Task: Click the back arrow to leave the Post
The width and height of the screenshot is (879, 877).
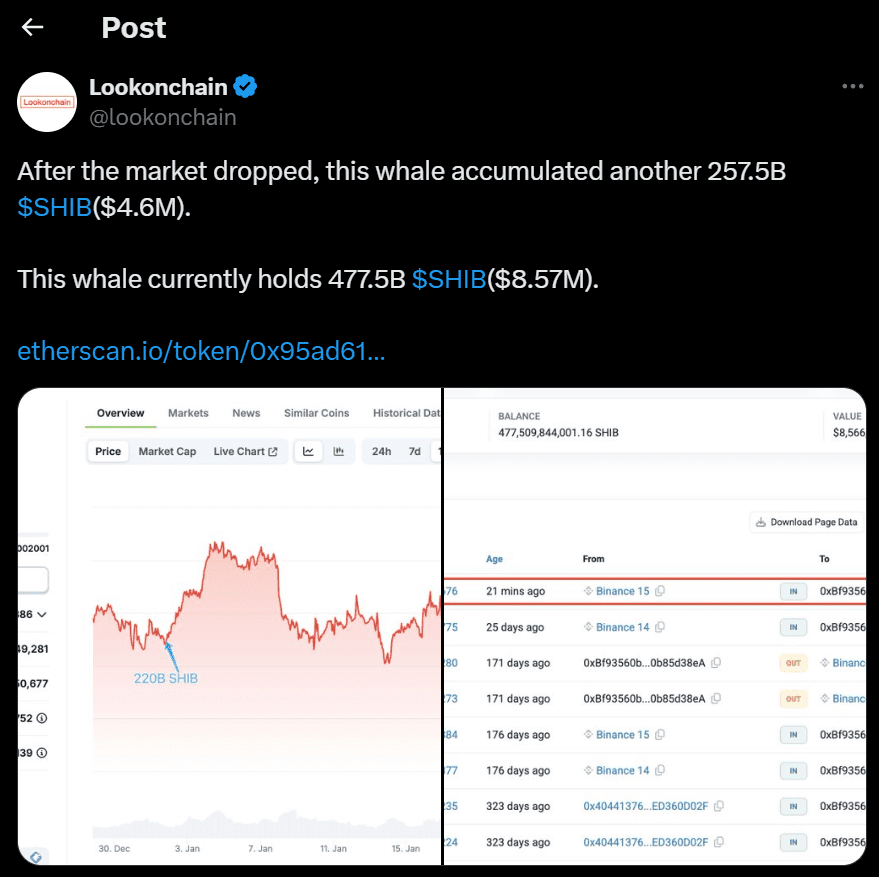Action: coord(31,27)
